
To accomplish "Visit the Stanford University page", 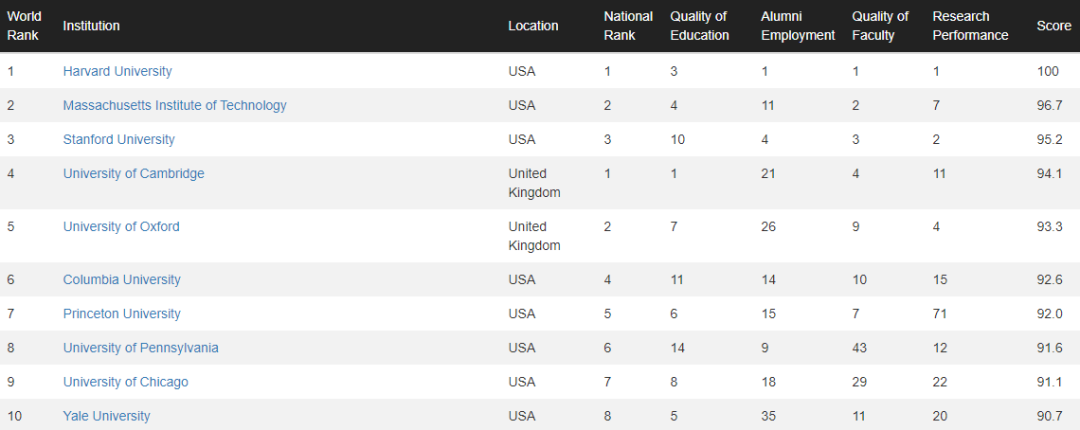I will (118, 139).
